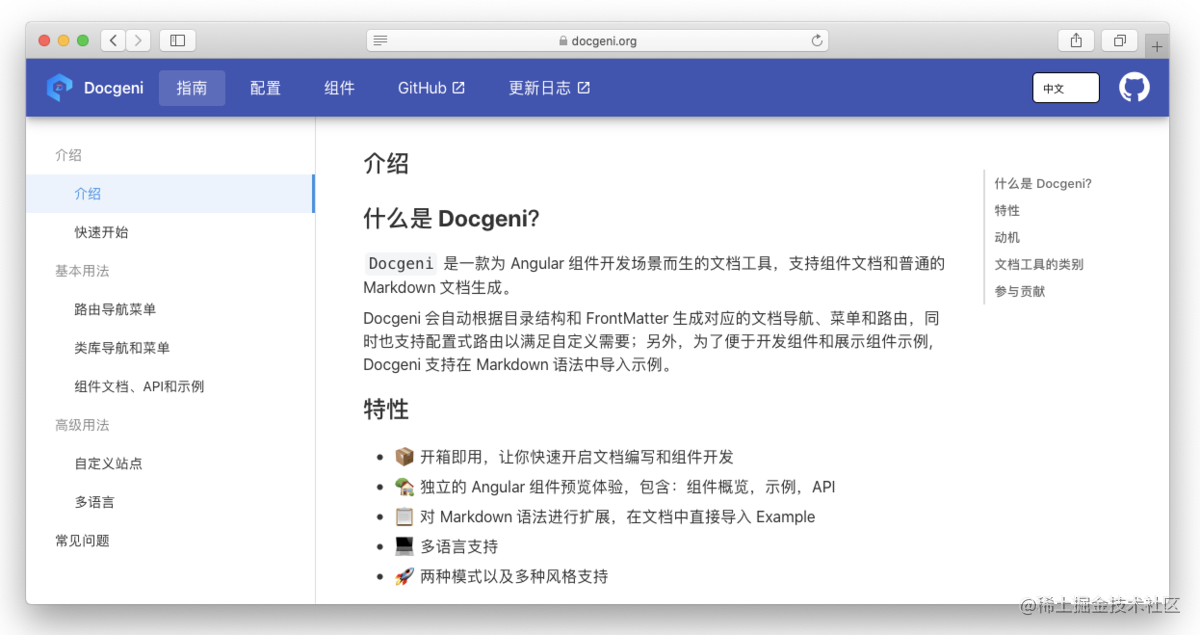This screenshot has width=1200, height=635.
Task: Click the Docgeni logo icon
Action: tap(59, 88)
